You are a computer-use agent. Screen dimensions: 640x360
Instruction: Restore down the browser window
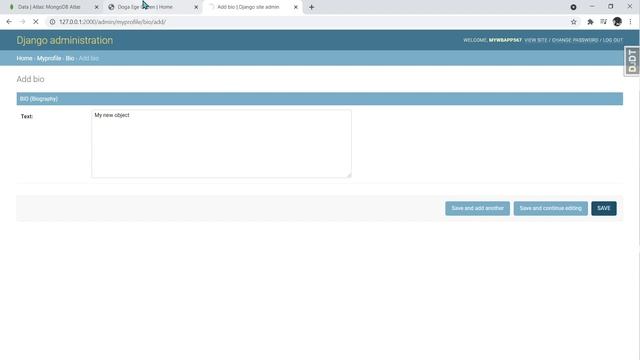[611, 7]
